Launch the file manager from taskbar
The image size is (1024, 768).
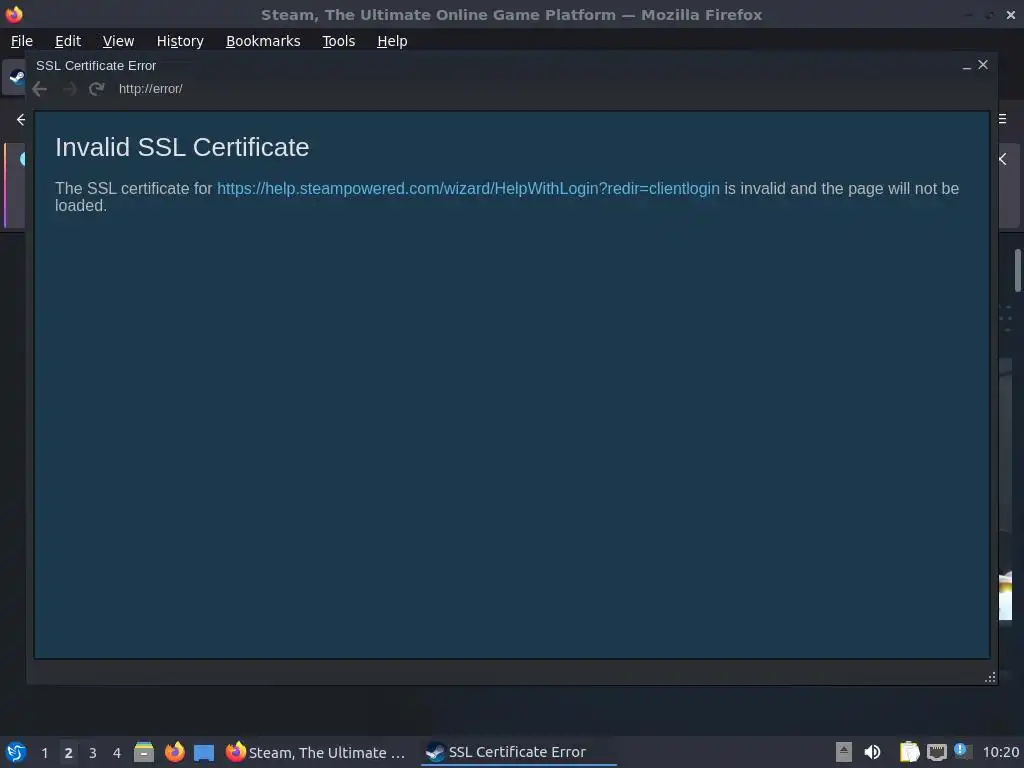coord(144,752)
